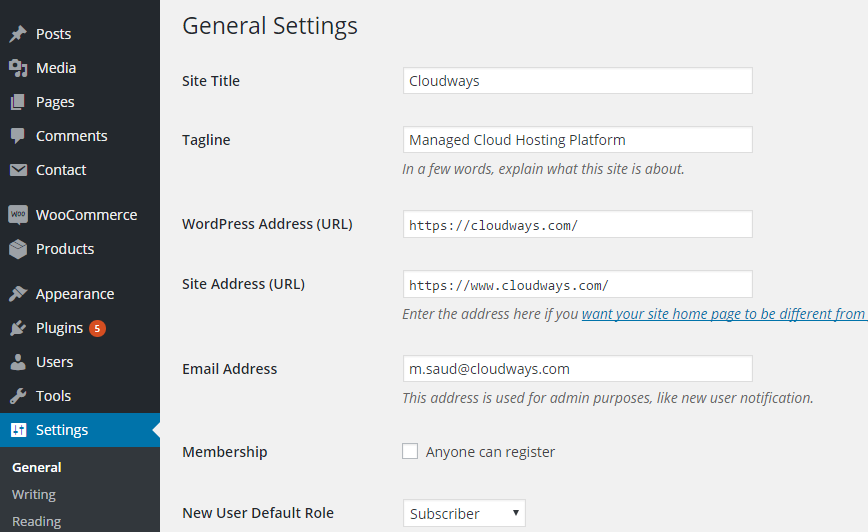The image size is (868, 532).
Task: Click the Posts pushpin icon
Action: [x=18, y=34]
